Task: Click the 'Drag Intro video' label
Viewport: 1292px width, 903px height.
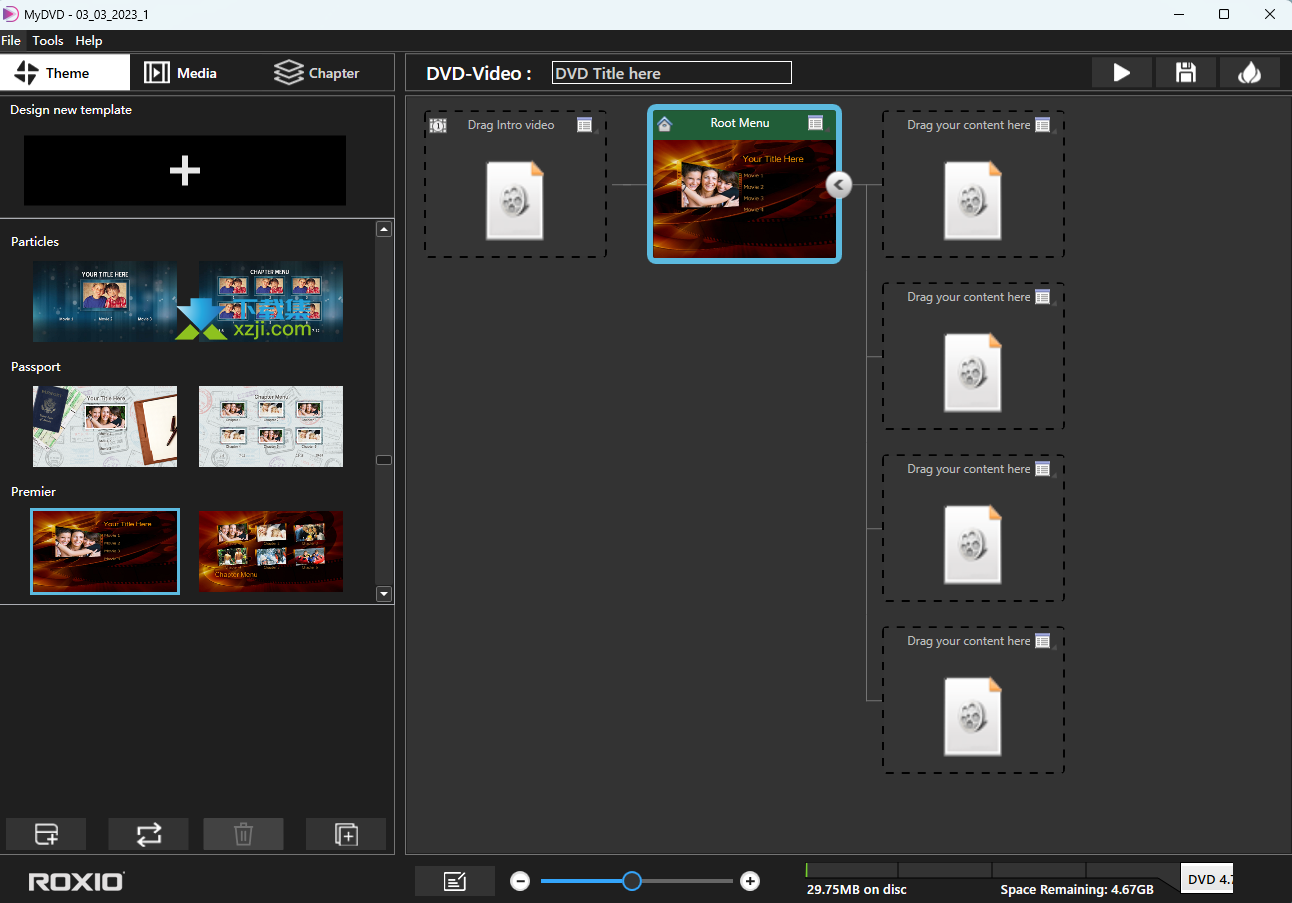Action: 511,125
